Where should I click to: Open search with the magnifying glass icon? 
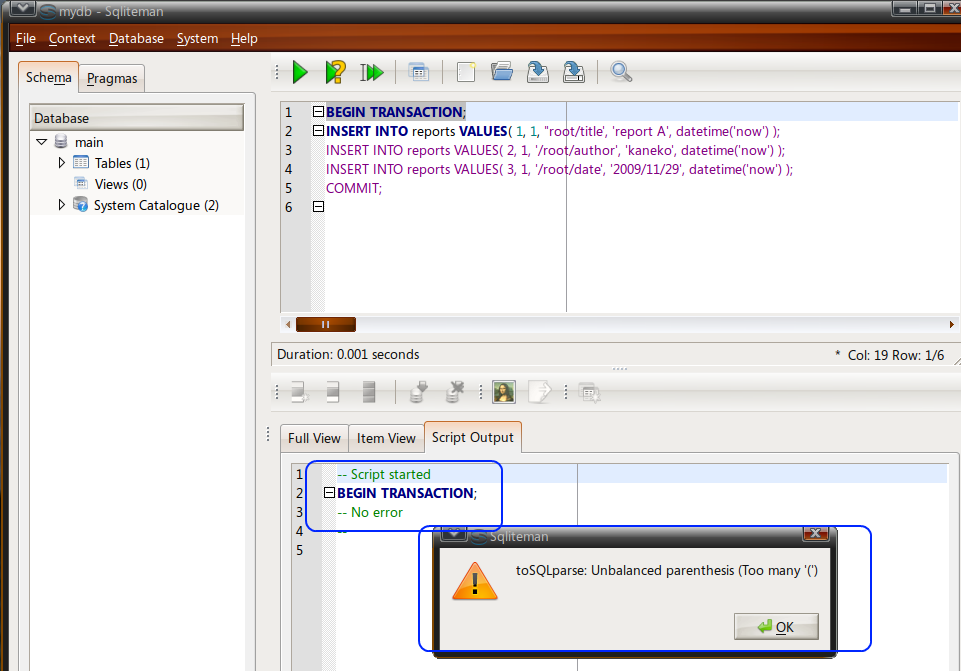coord(621,72)
